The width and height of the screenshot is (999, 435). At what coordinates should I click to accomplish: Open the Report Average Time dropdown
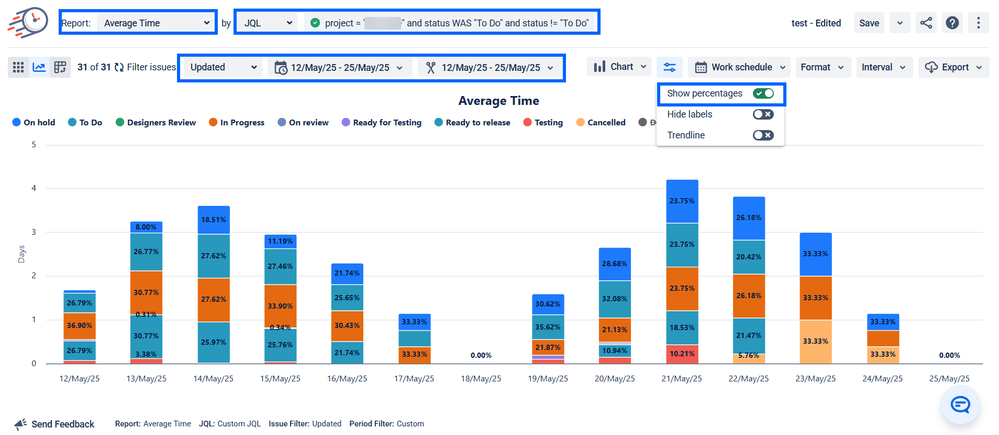pos(157,23)
